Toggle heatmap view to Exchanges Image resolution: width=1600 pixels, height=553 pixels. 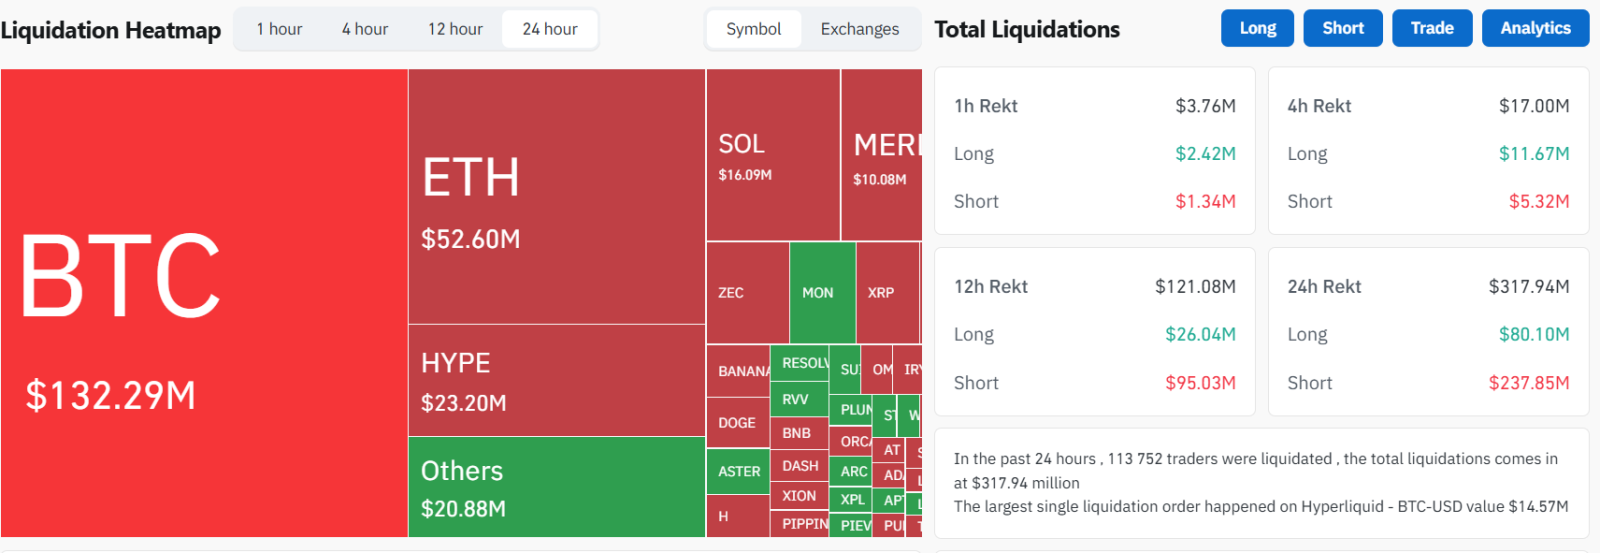pyautogui.click(x=859, y=29)
